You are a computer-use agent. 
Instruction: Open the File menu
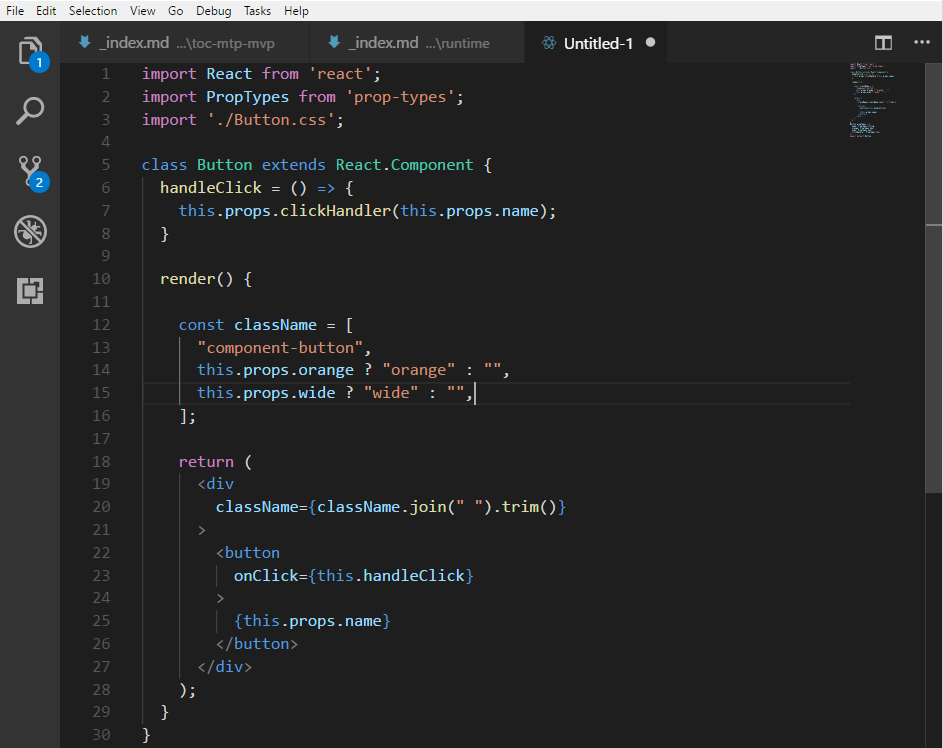(16, 10)
